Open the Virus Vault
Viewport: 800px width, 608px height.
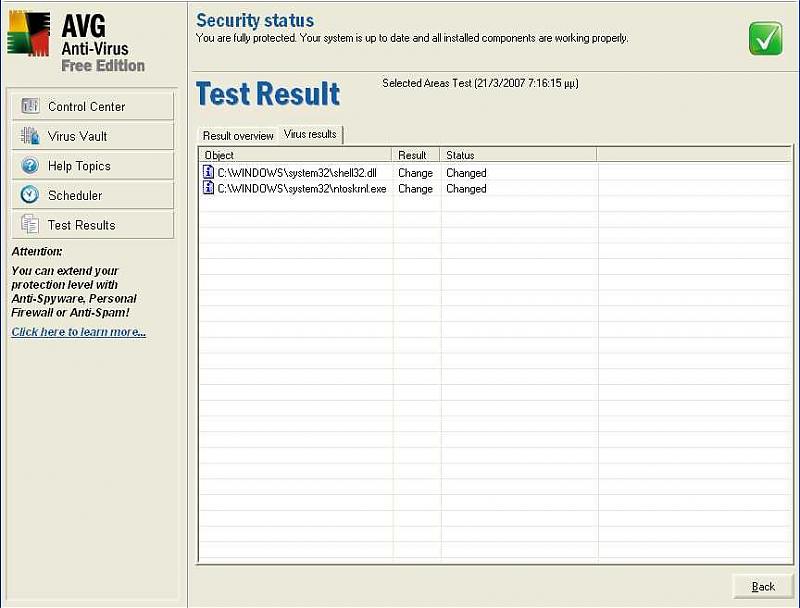tap(92, 136)
